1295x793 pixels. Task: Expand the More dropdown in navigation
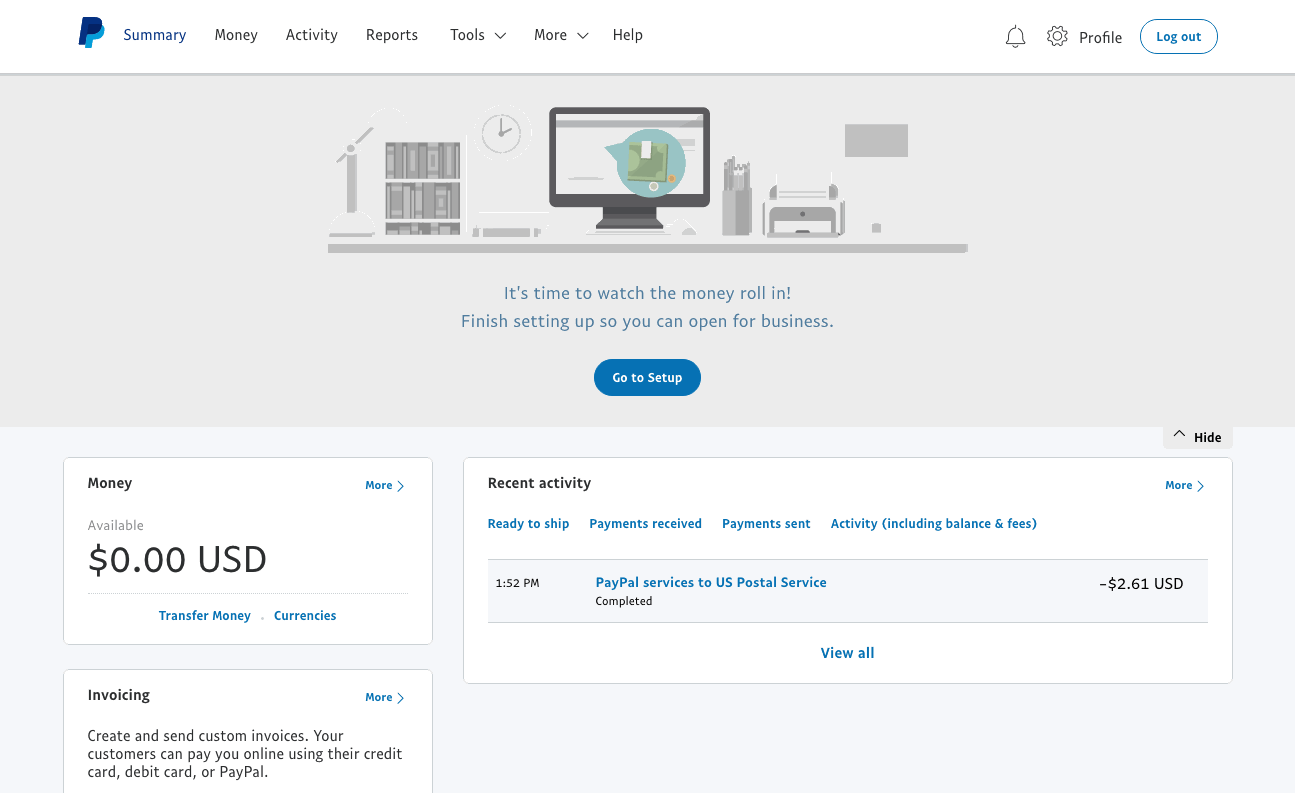[x=561, y=35]
